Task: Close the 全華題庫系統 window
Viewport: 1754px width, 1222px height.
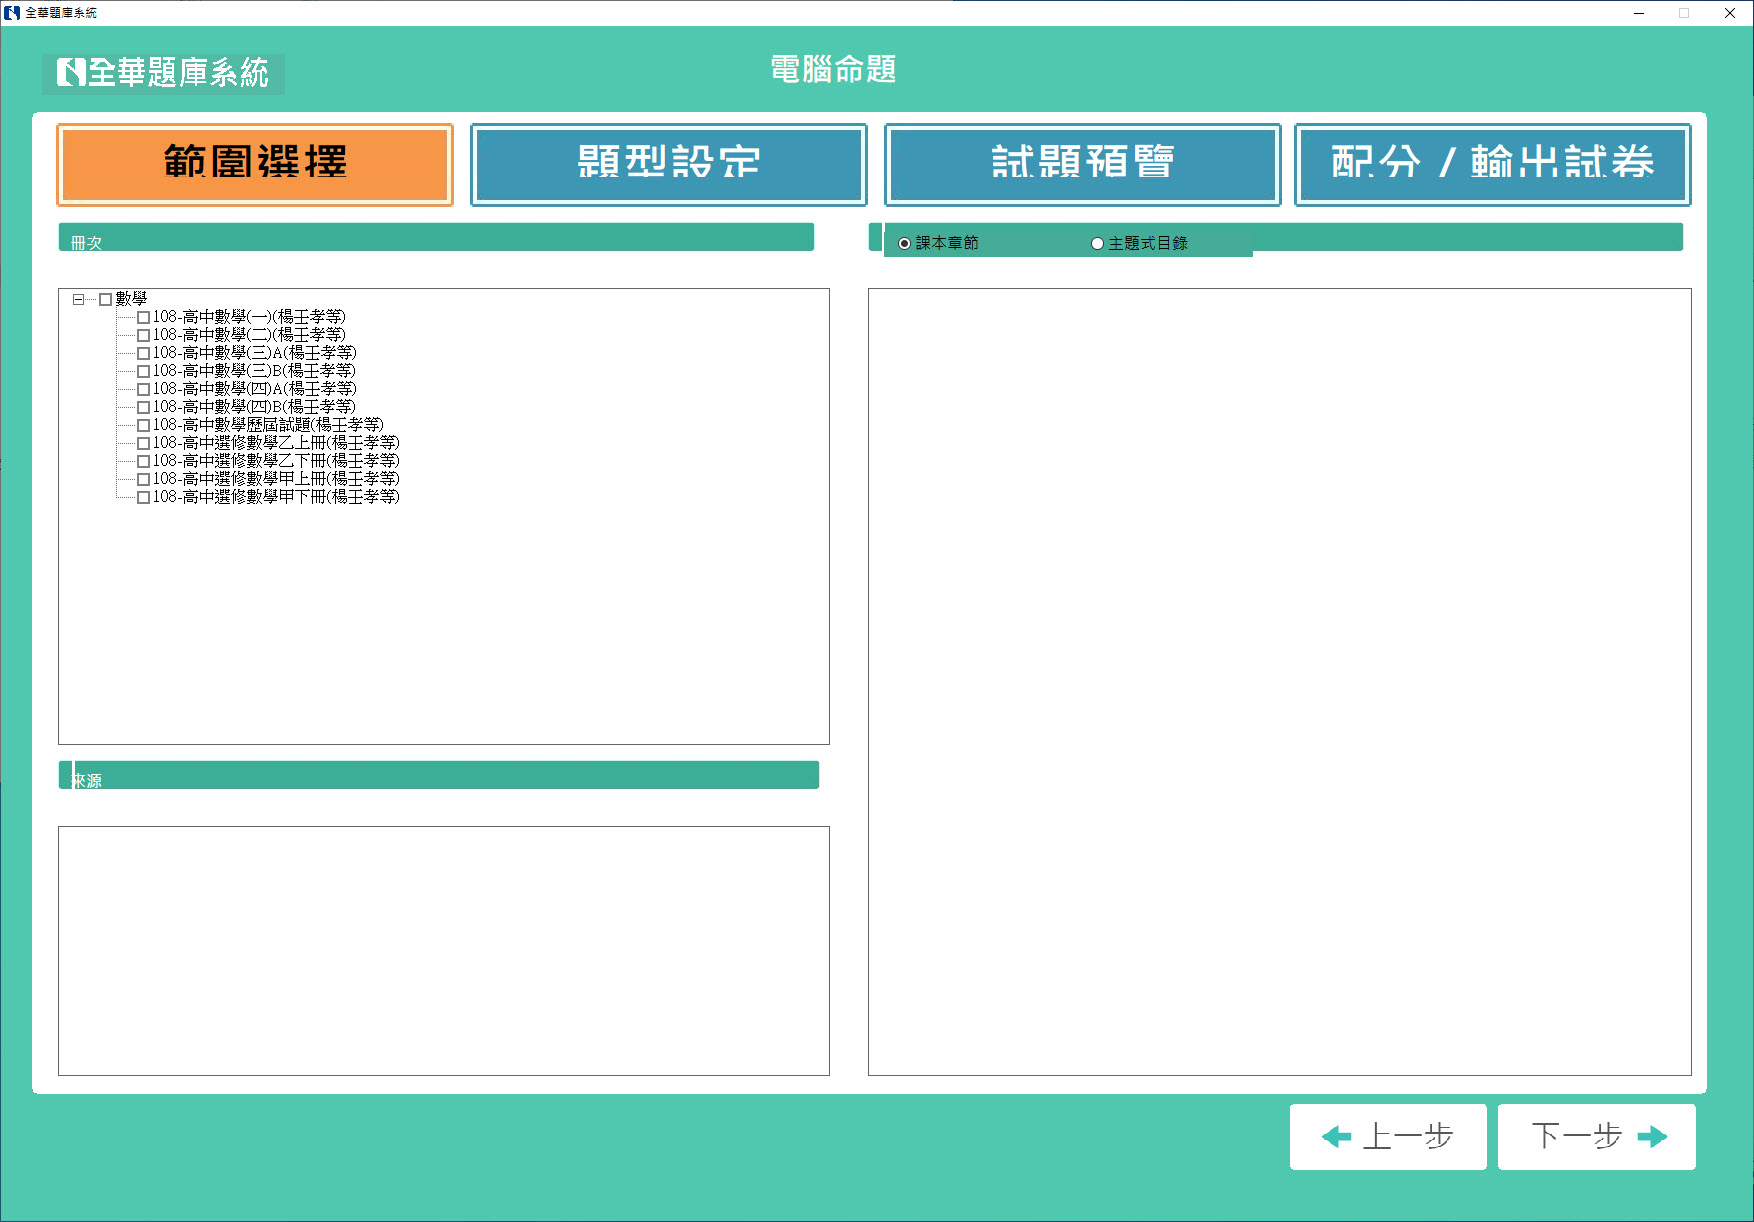Action: 1729,13
